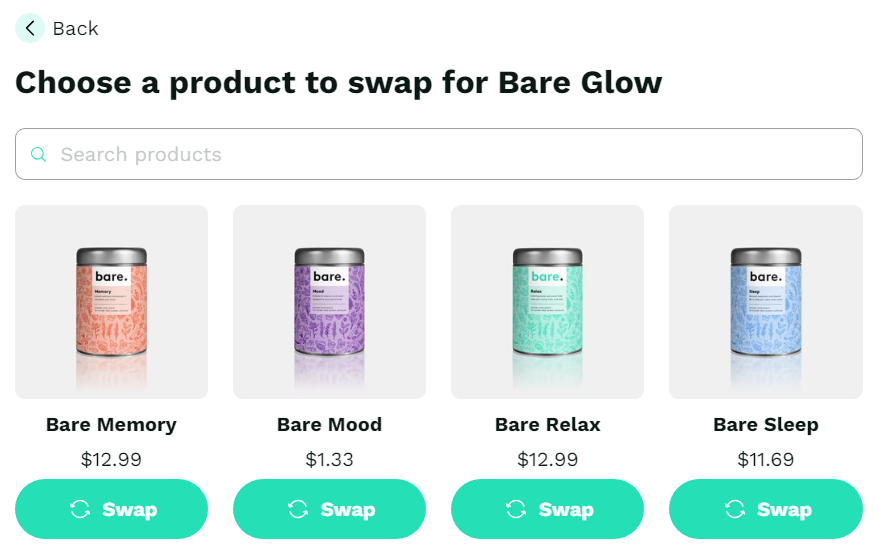Screen dimensions: 878x551
Task: Swap Bare Glow for Bare Sleep
Action: 765,509
